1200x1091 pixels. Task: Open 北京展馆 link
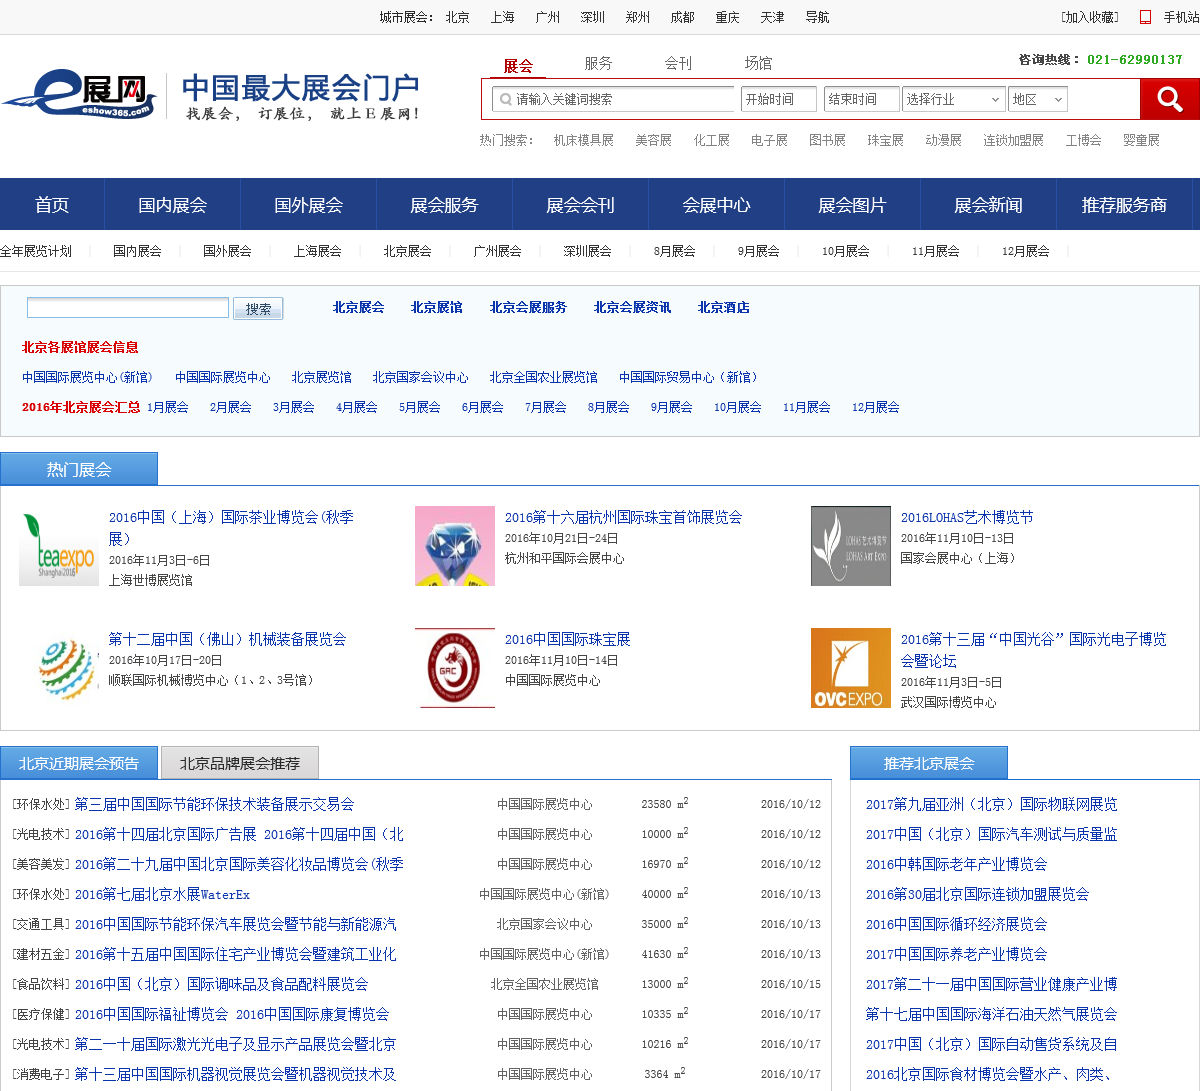pos(437,307)
